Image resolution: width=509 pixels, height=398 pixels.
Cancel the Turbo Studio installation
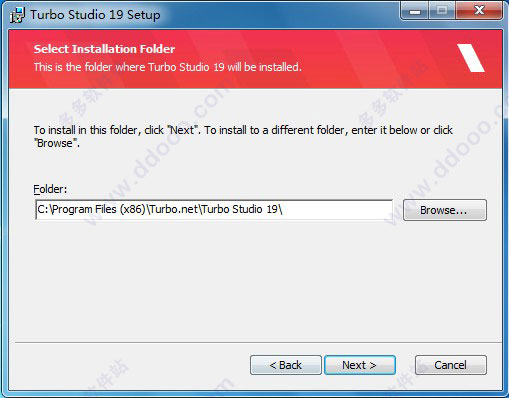[x=450, y=365]
